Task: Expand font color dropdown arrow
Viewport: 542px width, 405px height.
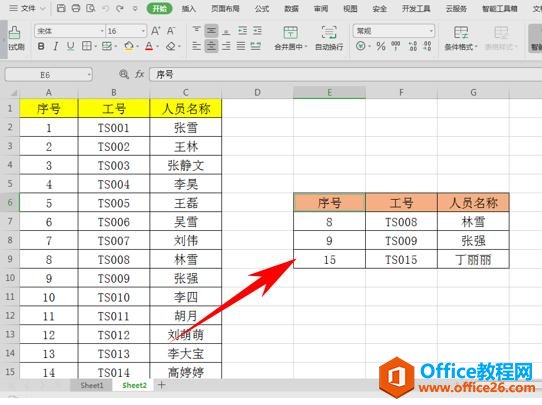Action: (157, 46)
